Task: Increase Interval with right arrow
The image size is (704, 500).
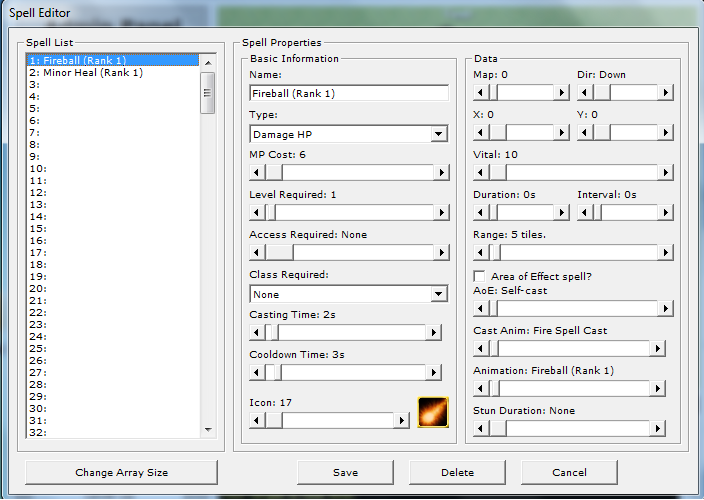Action: (x=665, y=212)
